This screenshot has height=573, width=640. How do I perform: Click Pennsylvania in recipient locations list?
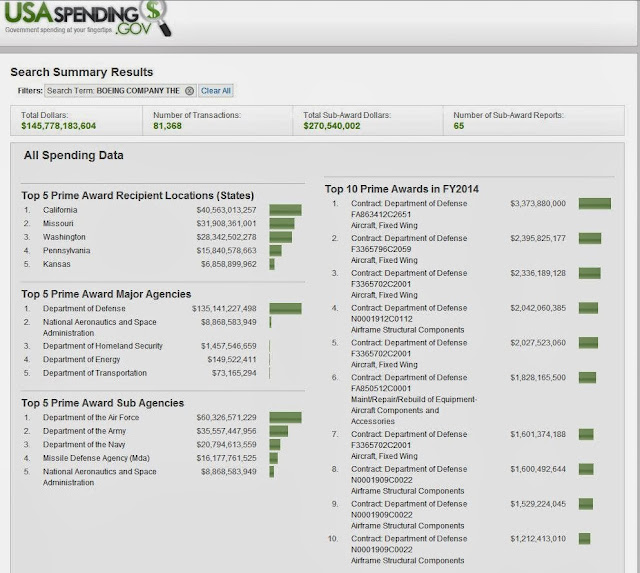67,251
